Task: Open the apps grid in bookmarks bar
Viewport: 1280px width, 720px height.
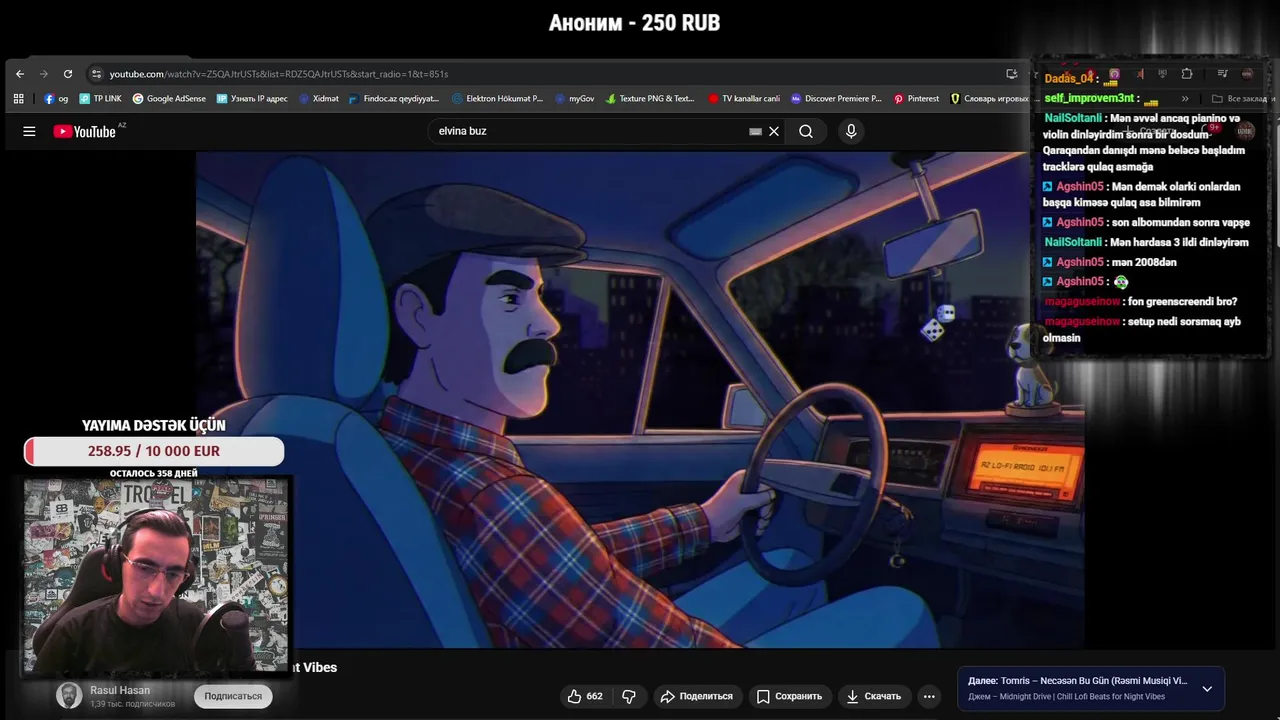Action: [x=18, y=99]
